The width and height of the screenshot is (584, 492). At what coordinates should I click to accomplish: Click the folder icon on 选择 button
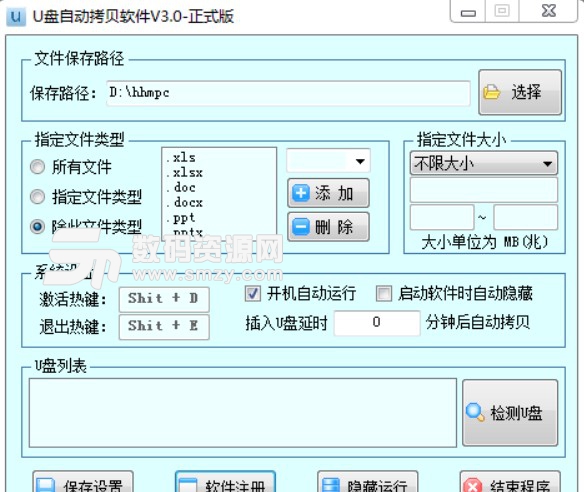[491, 92]
